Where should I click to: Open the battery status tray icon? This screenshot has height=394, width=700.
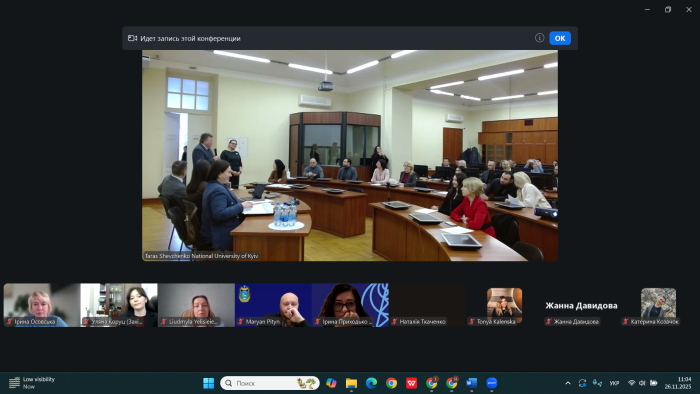coord(654,383)
